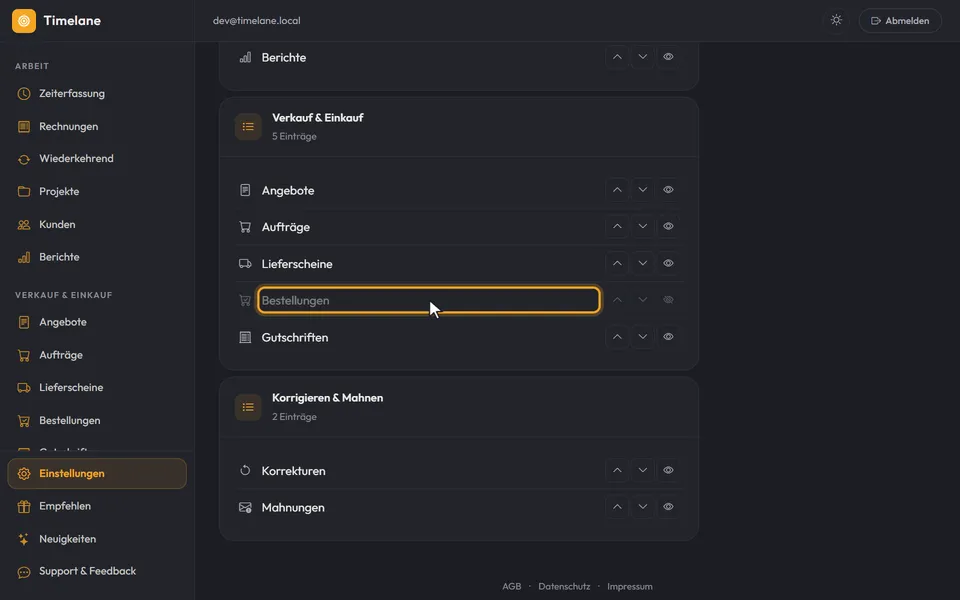
Task: Click the truck icon in Lieferscheine row
Action: click(245, 263)
